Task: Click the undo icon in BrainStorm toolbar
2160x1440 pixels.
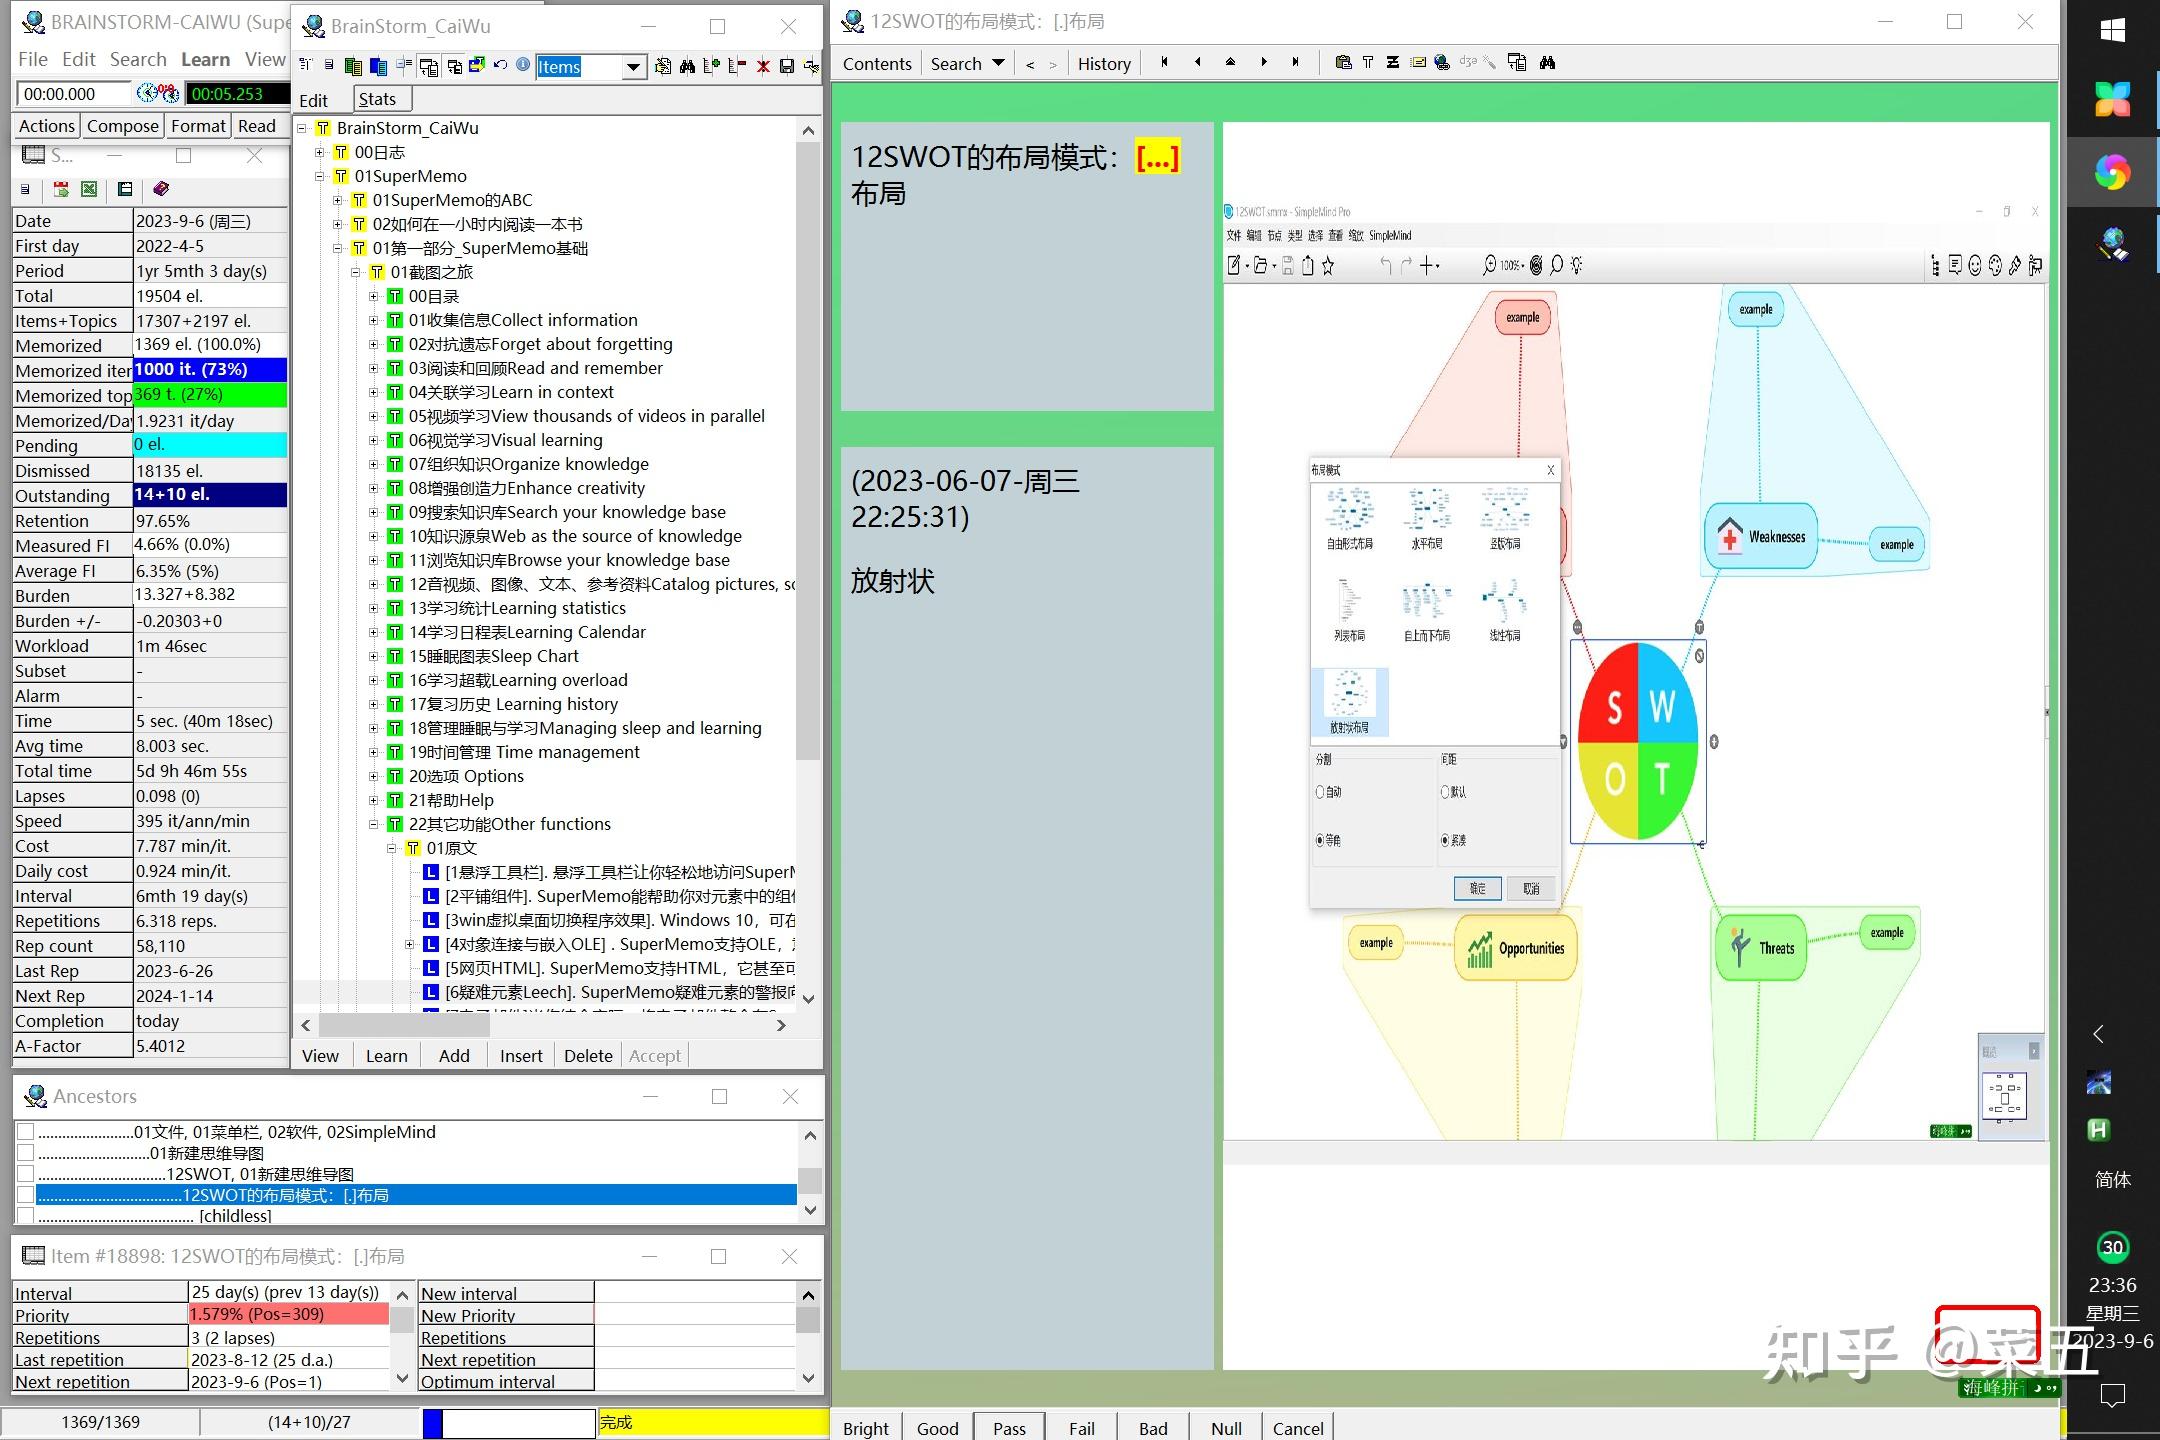Action: pos(499,66)
